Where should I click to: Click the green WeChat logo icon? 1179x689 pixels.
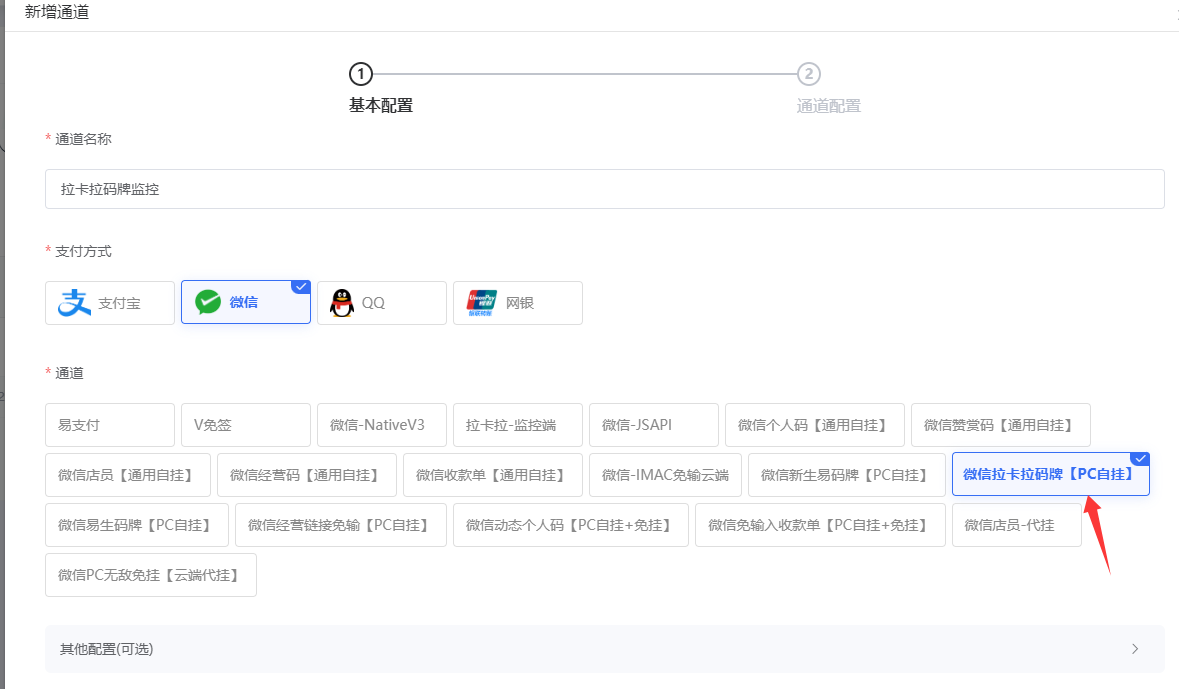(x=208, y=303)
